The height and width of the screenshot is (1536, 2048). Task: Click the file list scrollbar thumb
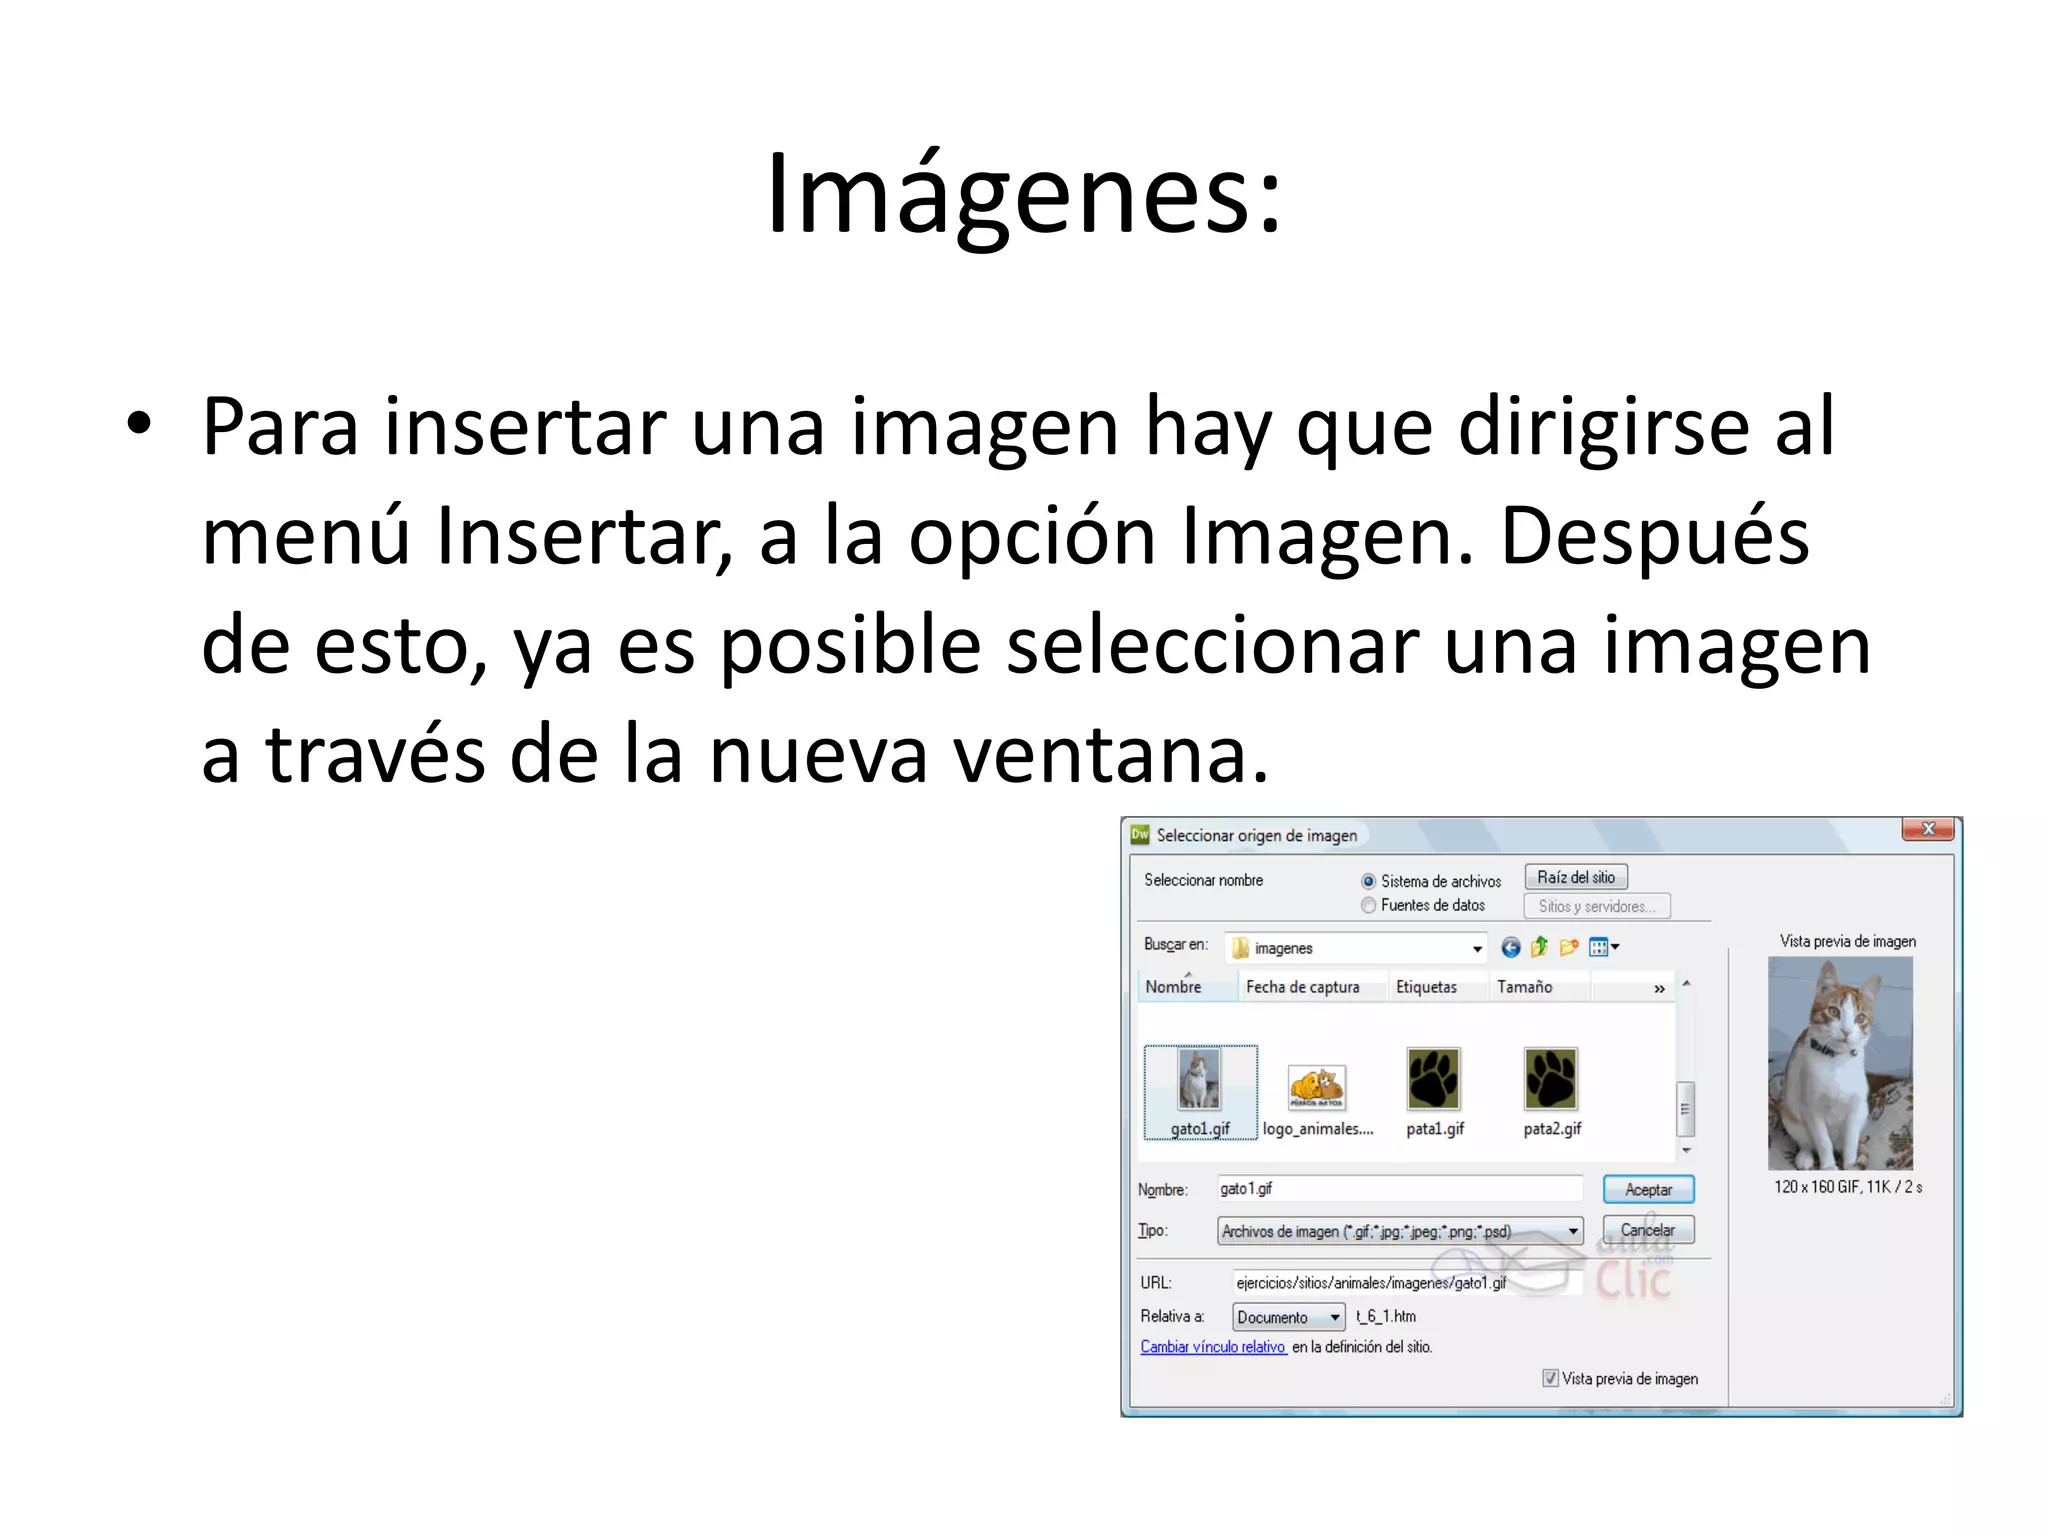1686,1109
